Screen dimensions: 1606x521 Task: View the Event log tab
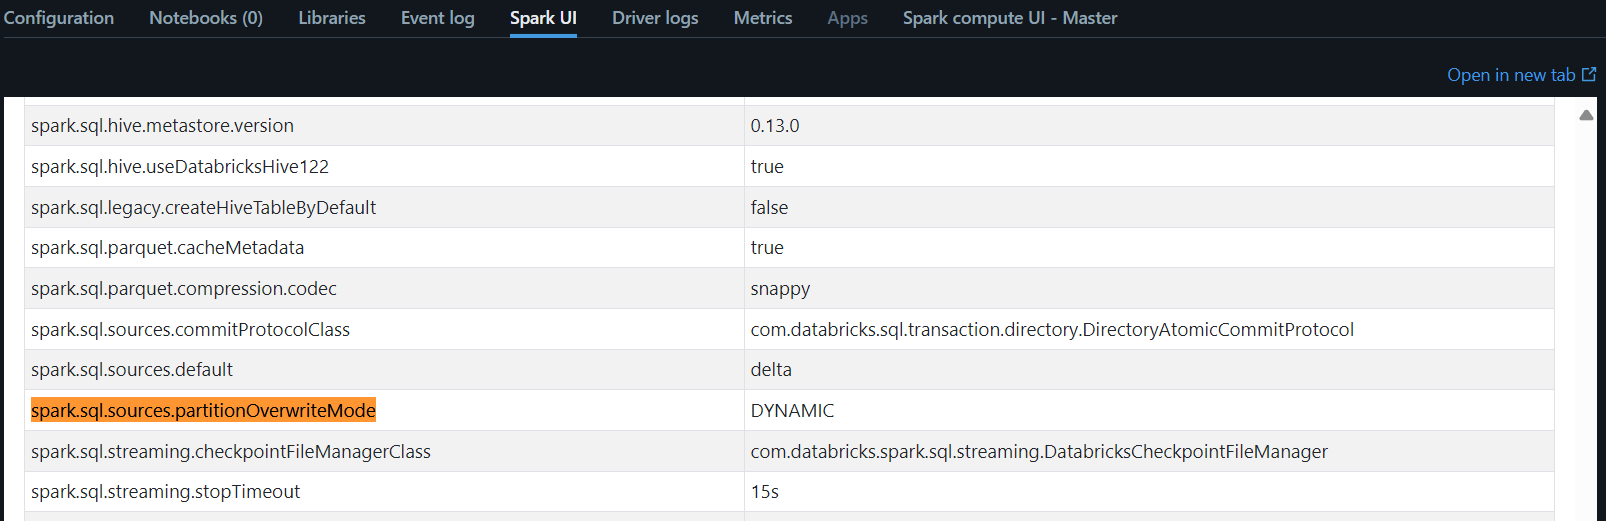pyautogui.click(x=437, y=18)
